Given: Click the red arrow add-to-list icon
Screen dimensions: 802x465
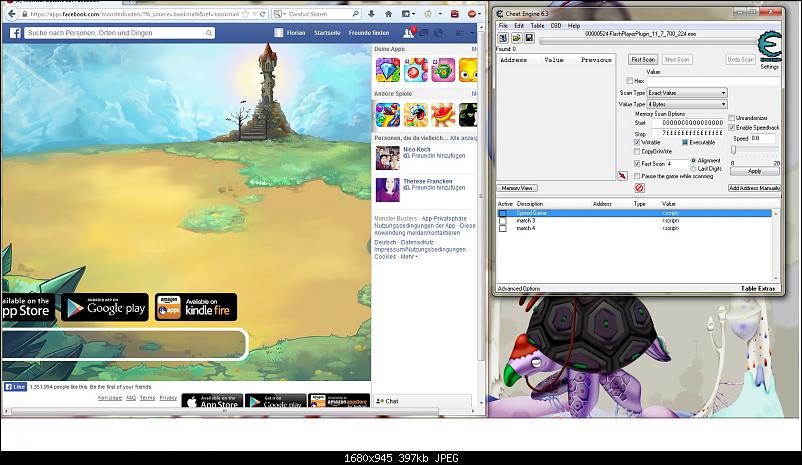Looking at the screenshot, I should coord(622,175).
